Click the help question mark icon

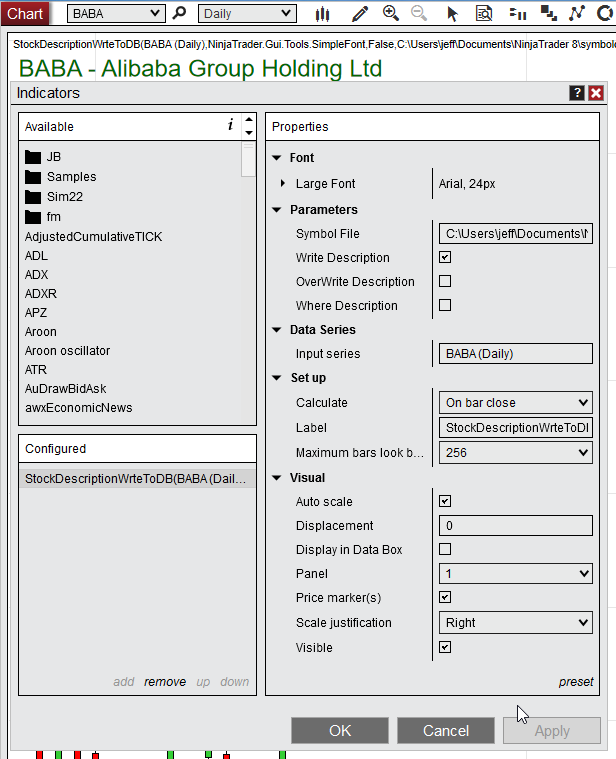(577, 93)
